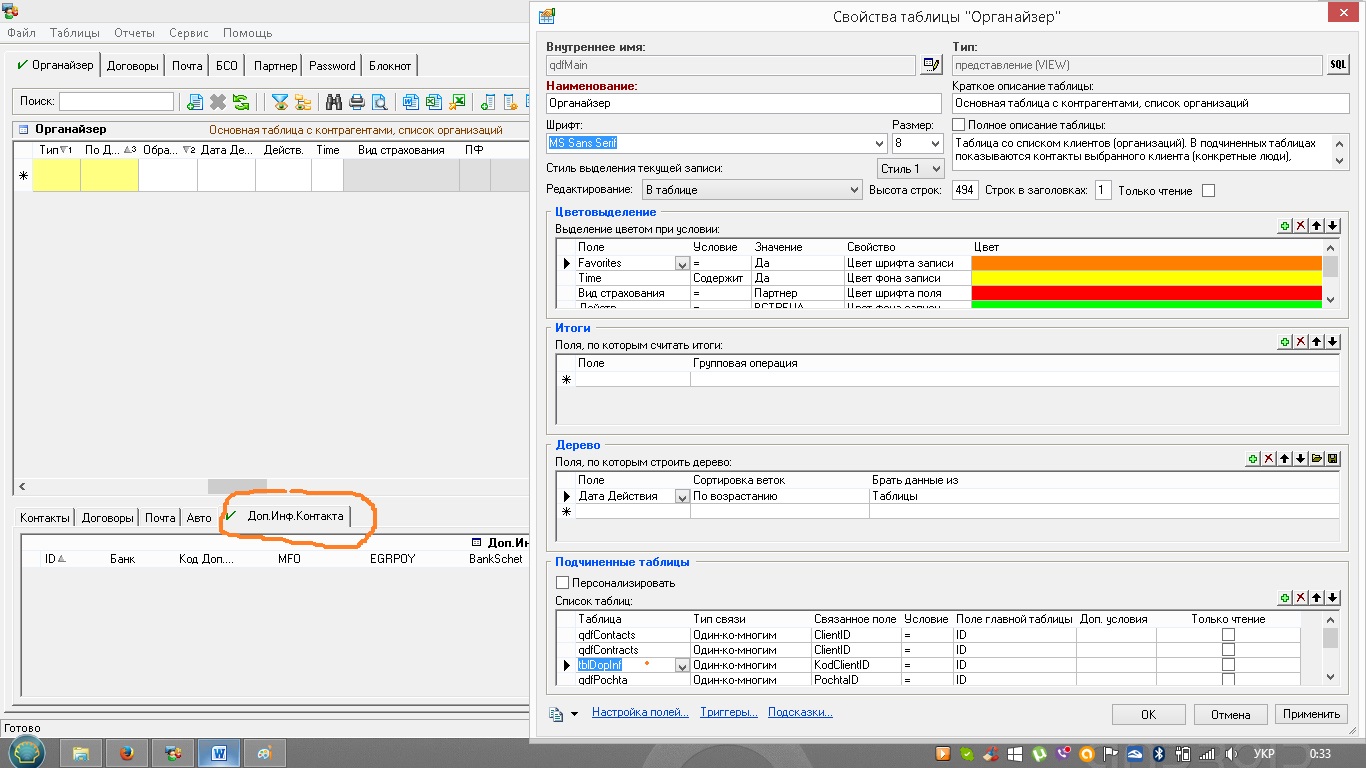
Task: Expand the Редактирование dropdown
Action: (853, 190)
